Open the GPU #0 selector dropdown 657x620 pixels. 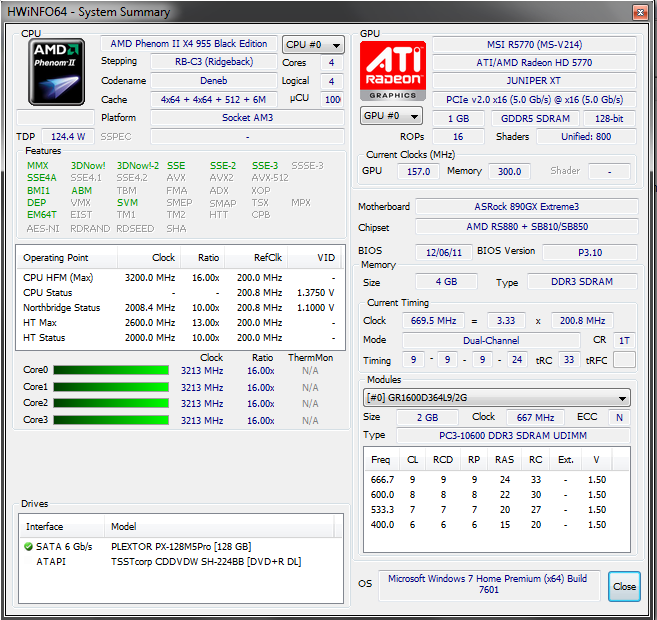tap(391, 116)
